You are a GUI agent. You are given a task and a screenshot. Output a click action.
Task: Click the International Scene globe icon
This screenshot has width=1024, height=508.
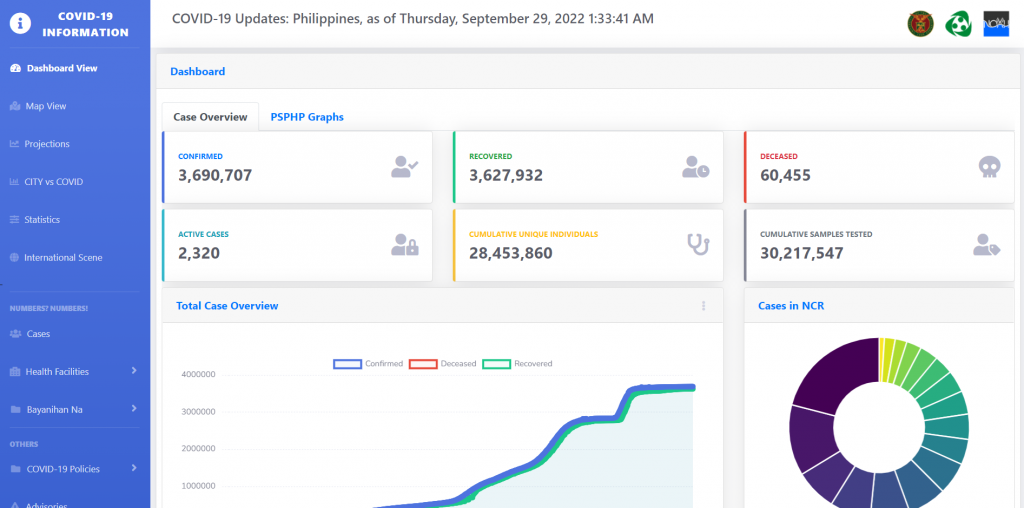(x=14, y=258)
